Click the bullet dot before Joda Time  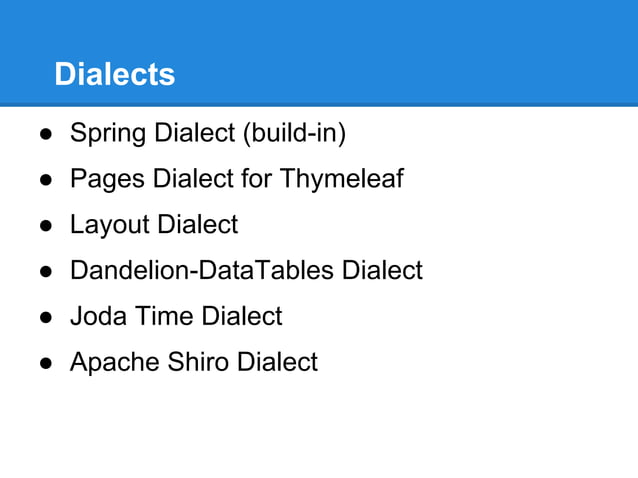46,317
